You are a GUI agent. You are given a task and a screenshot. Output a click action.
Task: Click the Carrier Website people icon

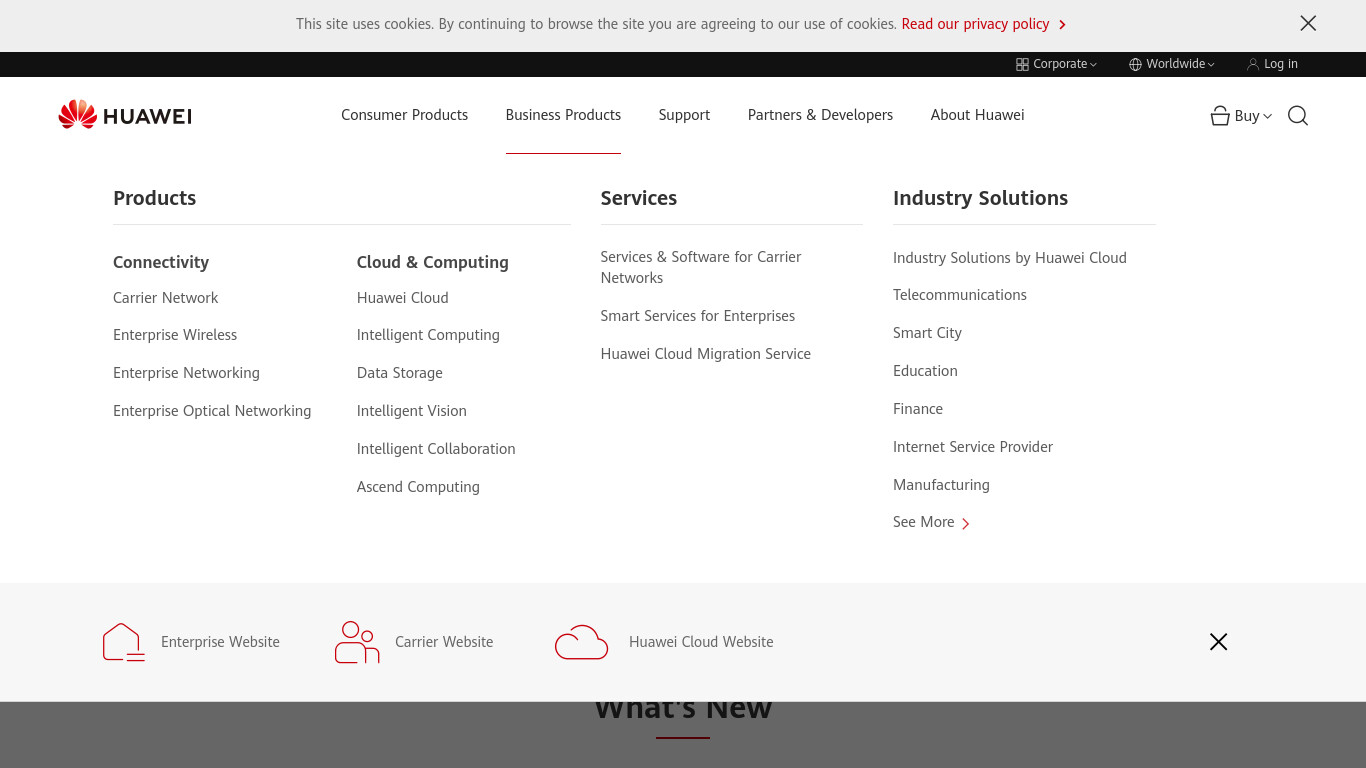357,642
